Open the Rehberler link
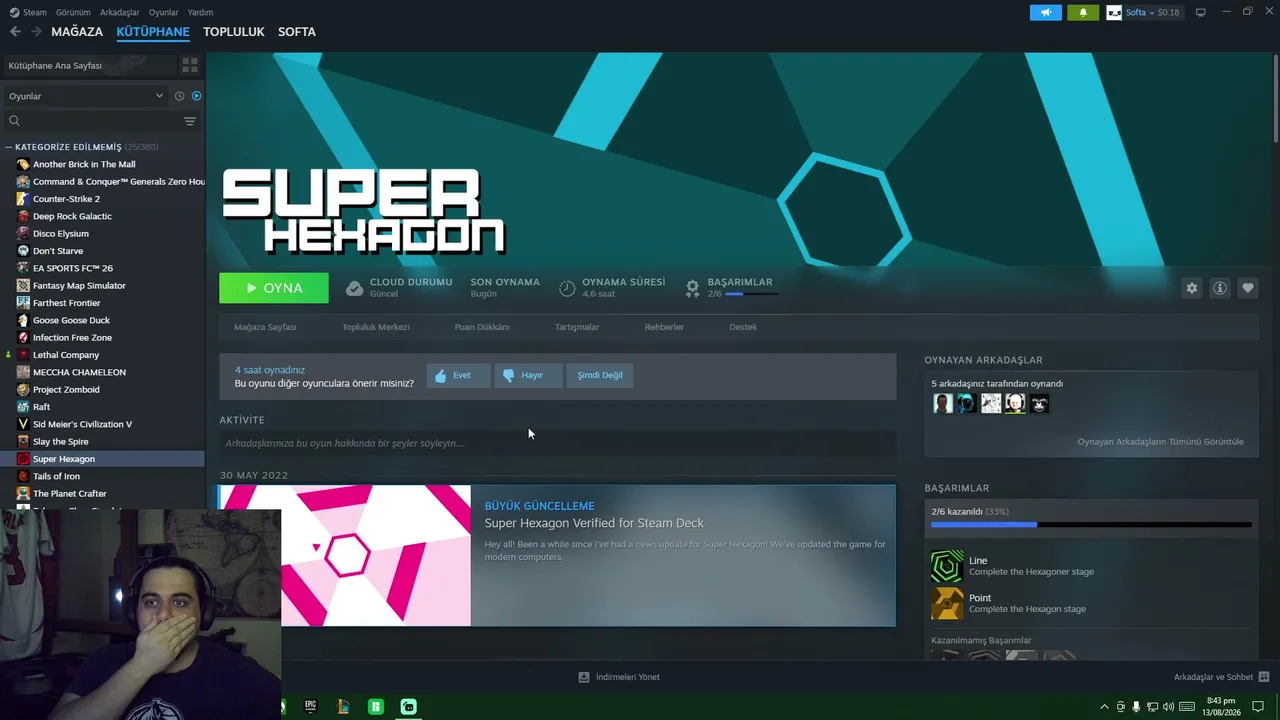Viewport: 1280px width, 720px height. 664,327
